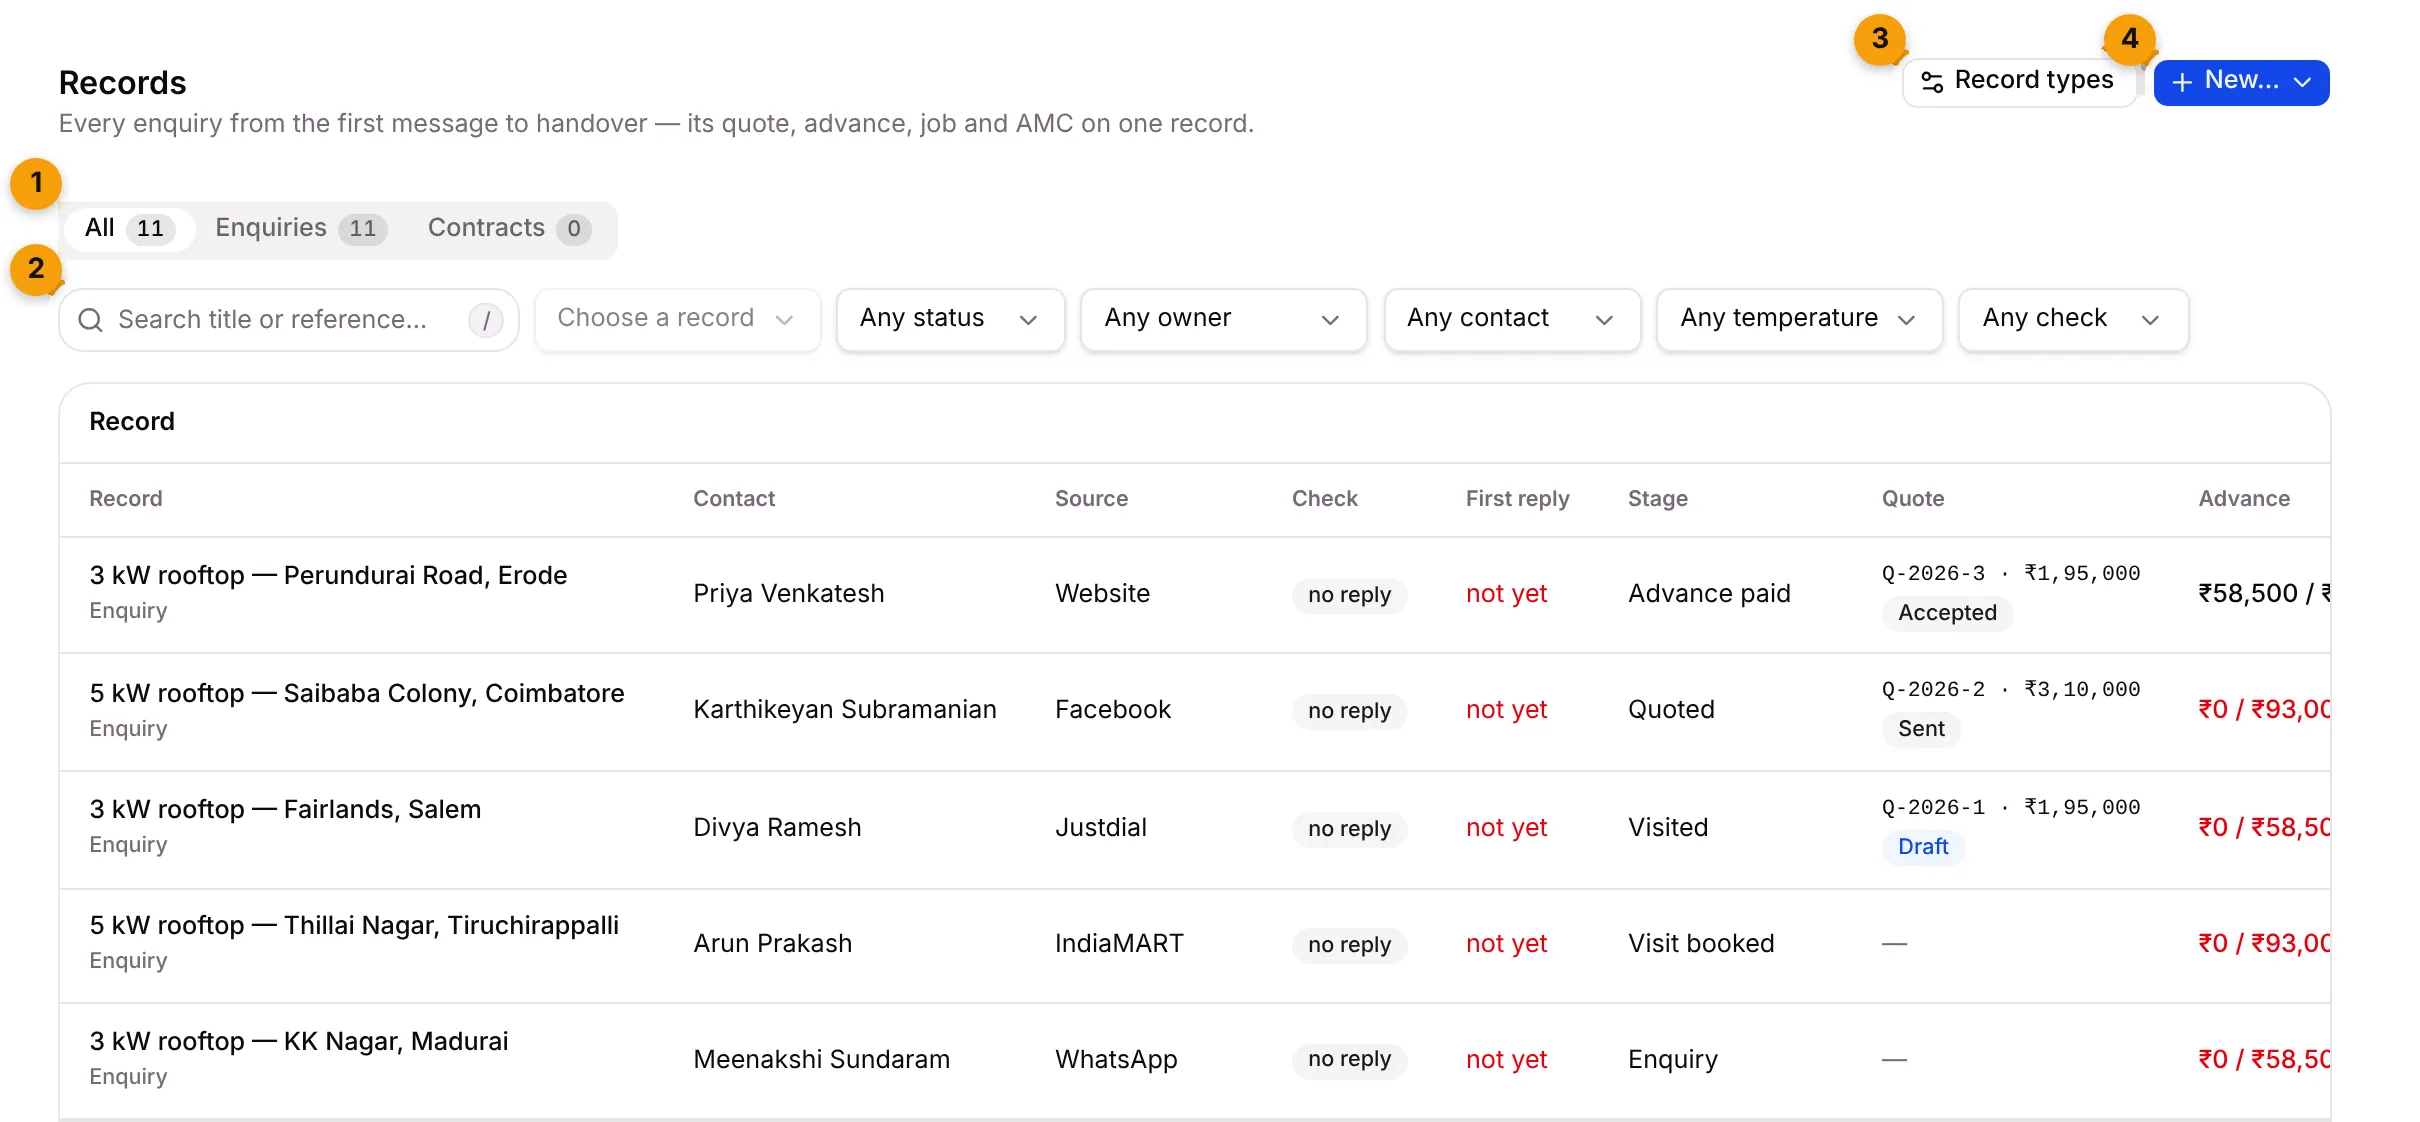
Task: Click the Q-2026-1 quote reference
Action: tap(1933, 808)
